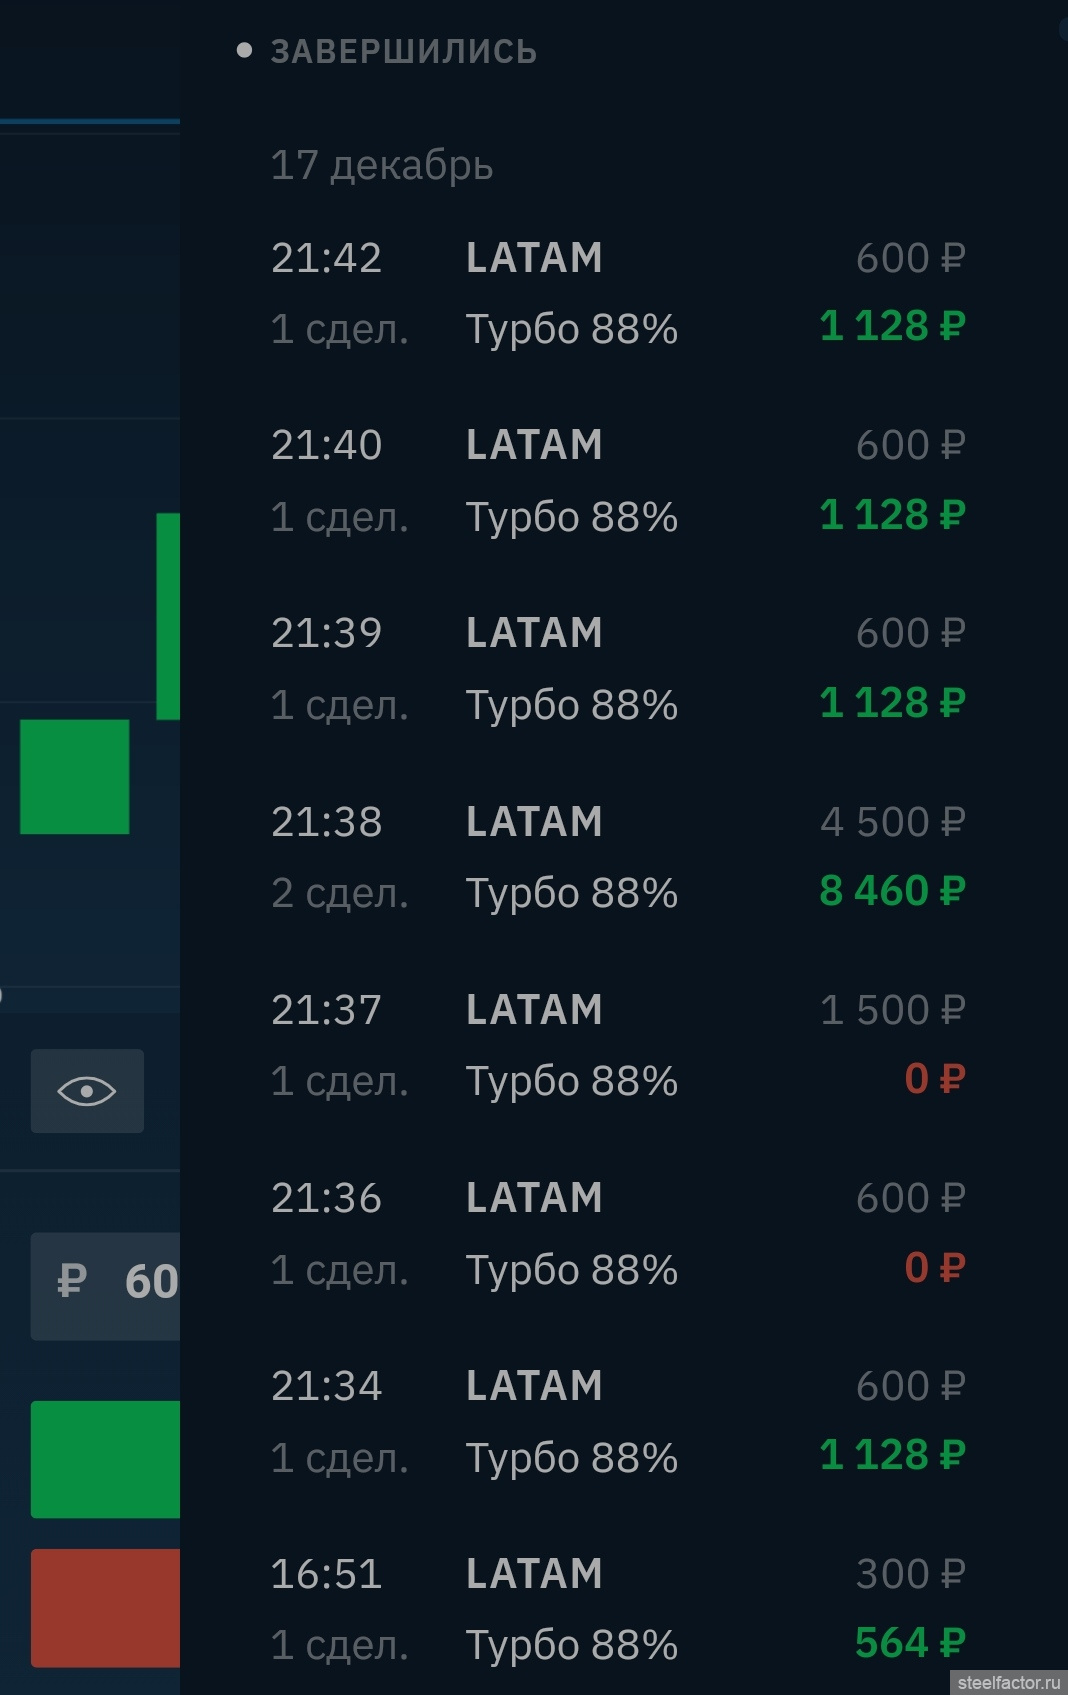Click the large green up button
This screenshot has width=1068, height=1695.
coord(106,1459)
